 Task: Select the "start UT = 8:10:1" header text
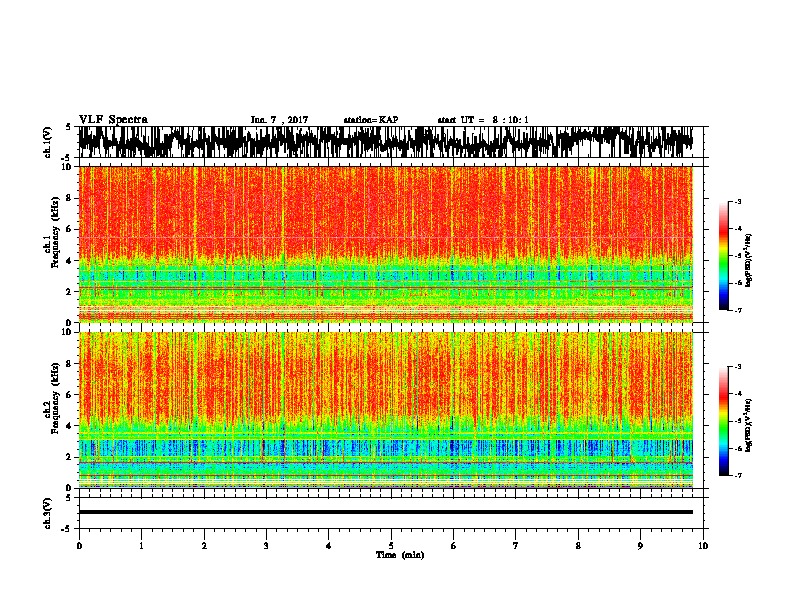483,120
